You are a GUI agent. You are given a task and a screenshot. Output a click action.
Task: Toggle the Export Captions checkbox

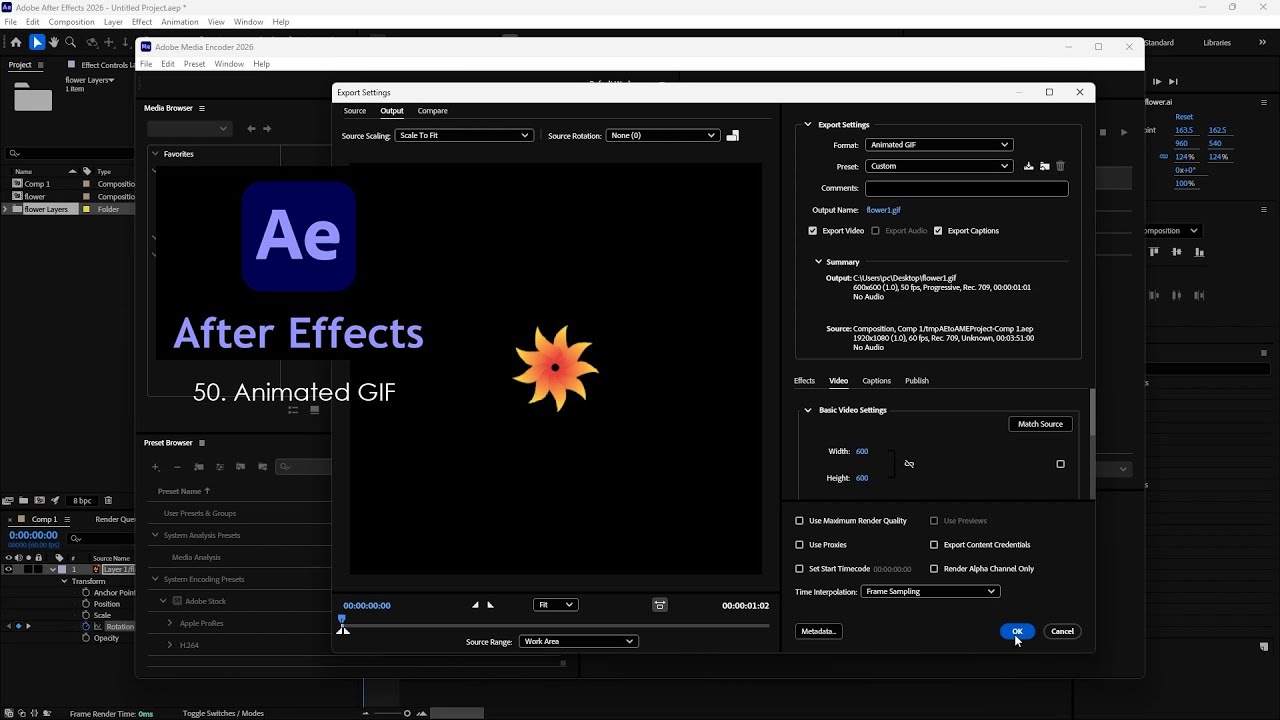coord(938,231)
